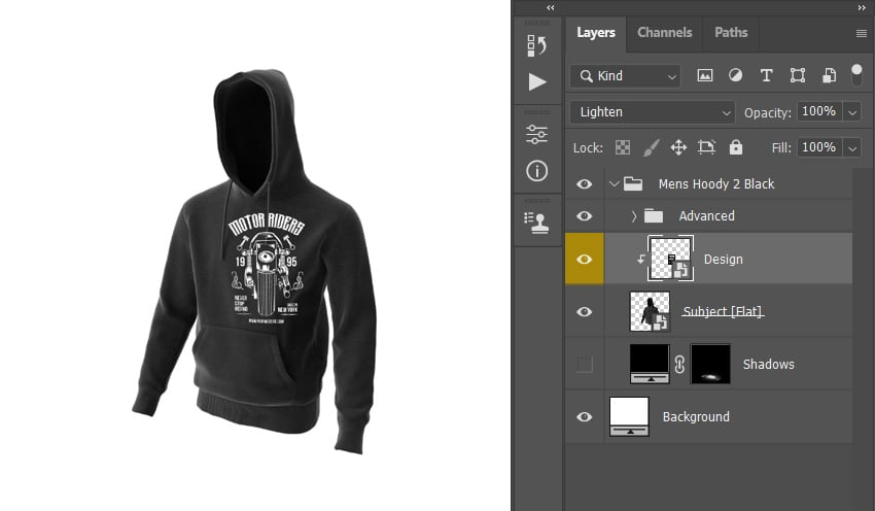
Task: Switch to the Channels tab
Action: 664,33
